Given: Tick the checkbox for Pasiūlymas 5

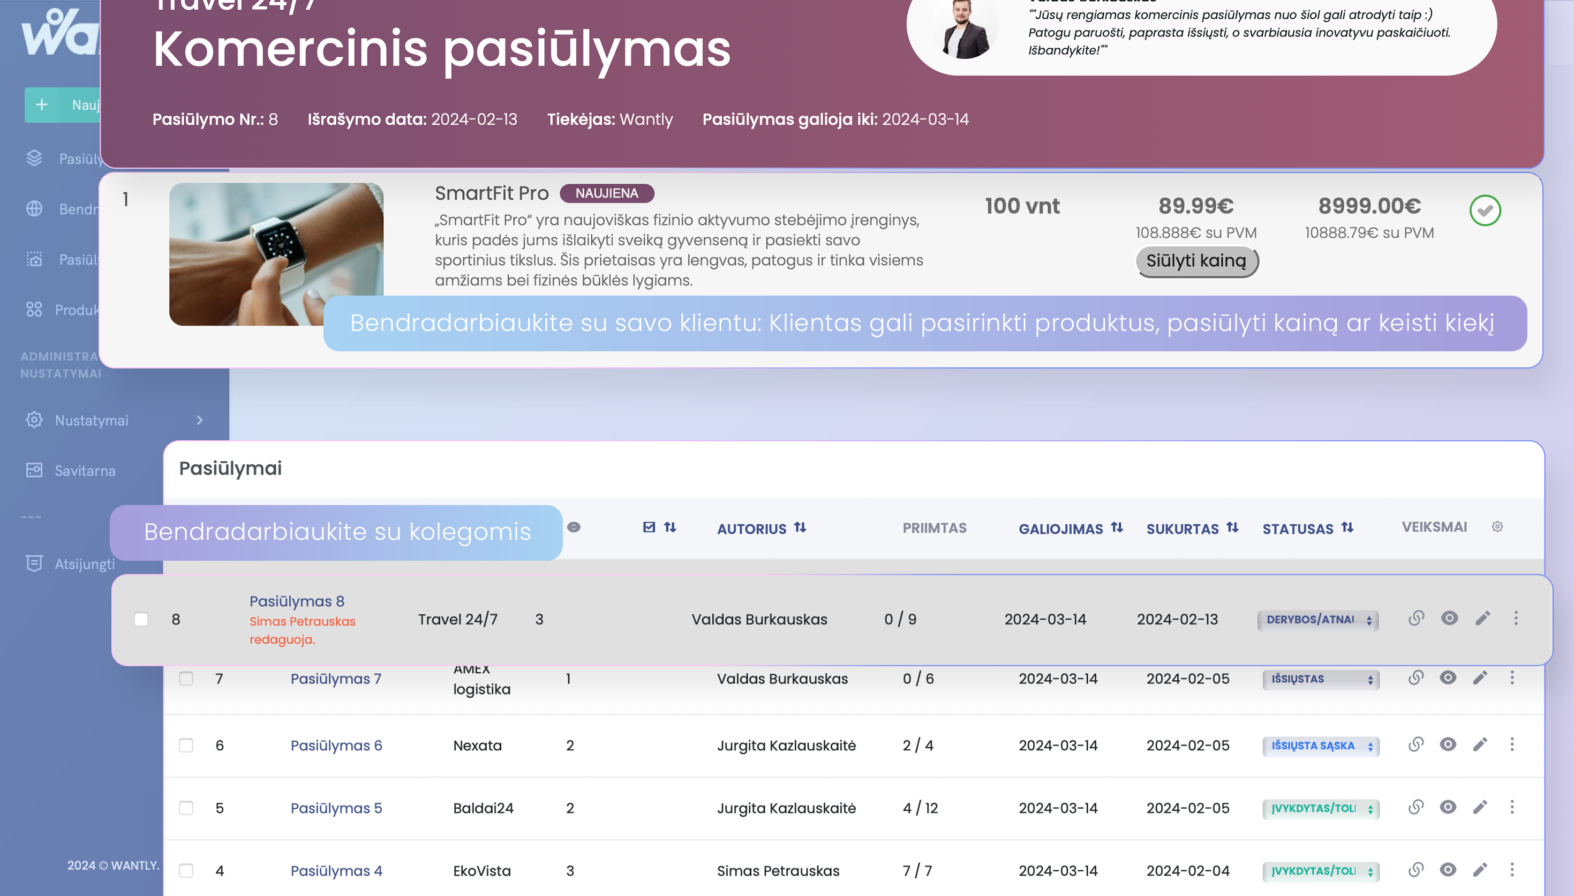Looking at the screenshot, I should pyautogui.click(x=186, y=808).
